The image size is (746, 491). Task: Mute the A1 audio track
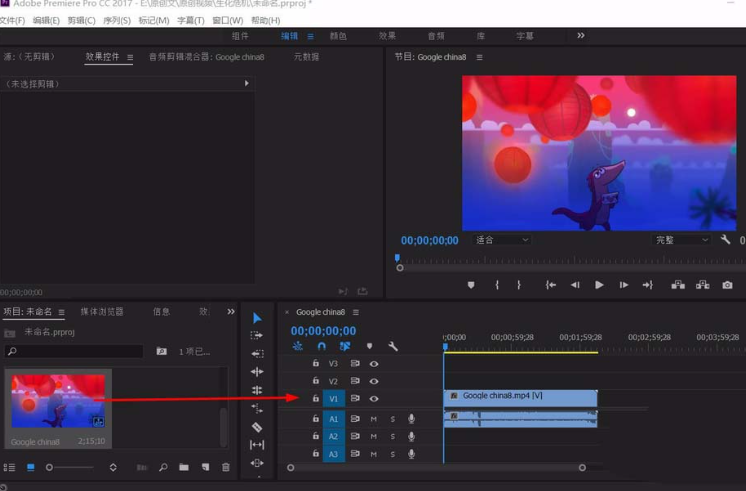(x=374, y=419)
